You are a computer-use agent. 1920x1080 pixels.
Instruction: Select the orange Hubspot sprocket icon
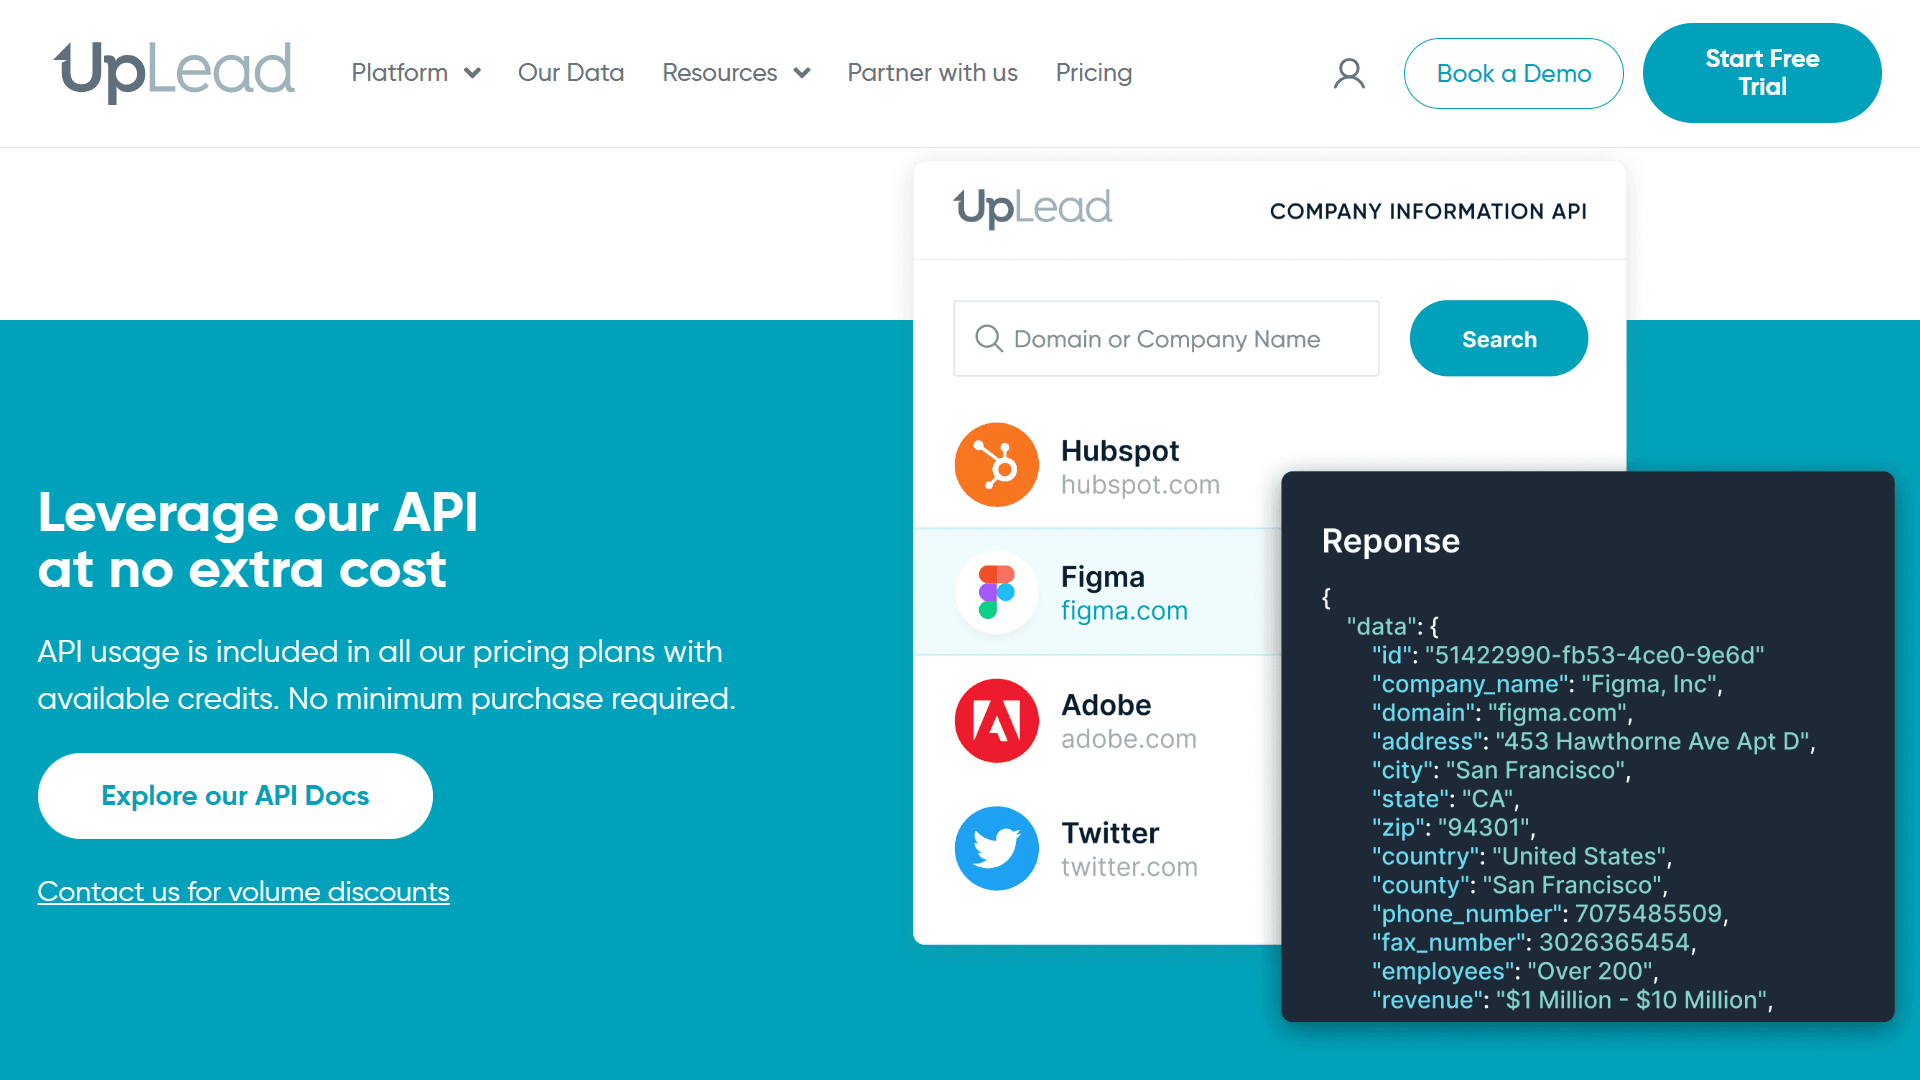[x=996, y=464]
